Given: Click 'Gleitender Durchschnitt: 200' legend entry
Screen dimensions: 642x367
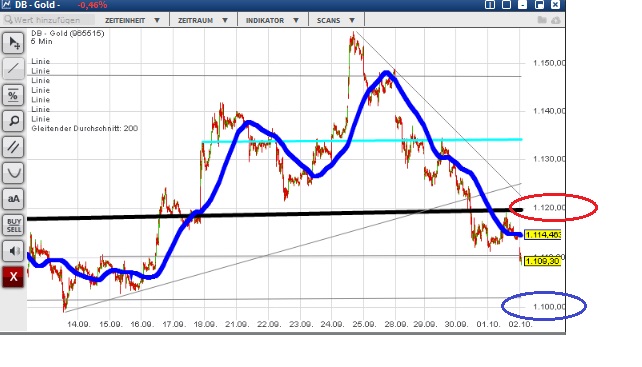Looking at the screenshot, I should pyautogui.click(x=85, y=128).
